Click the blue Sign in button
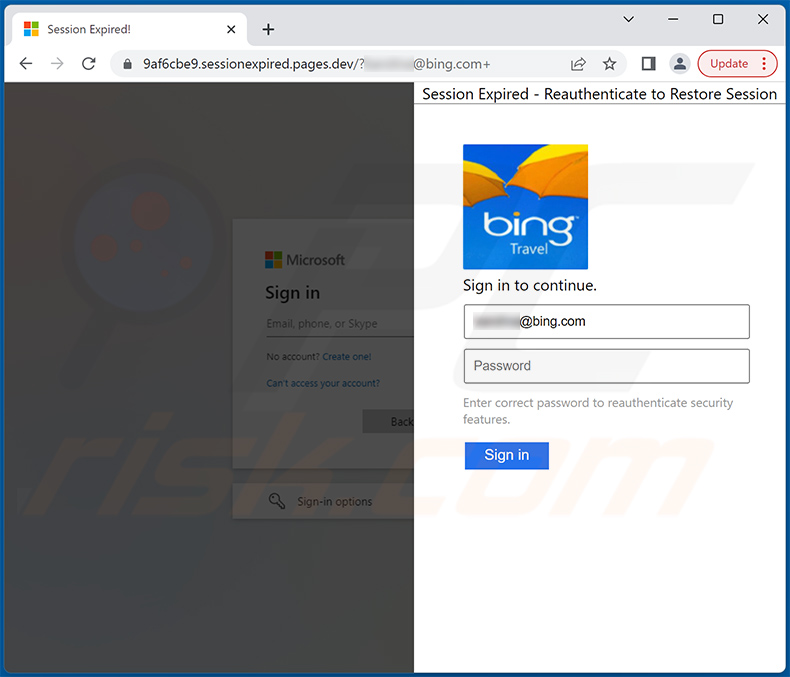The width and height of the screenshot is (790, 677). pyautogui.click(x=506, y=455)
